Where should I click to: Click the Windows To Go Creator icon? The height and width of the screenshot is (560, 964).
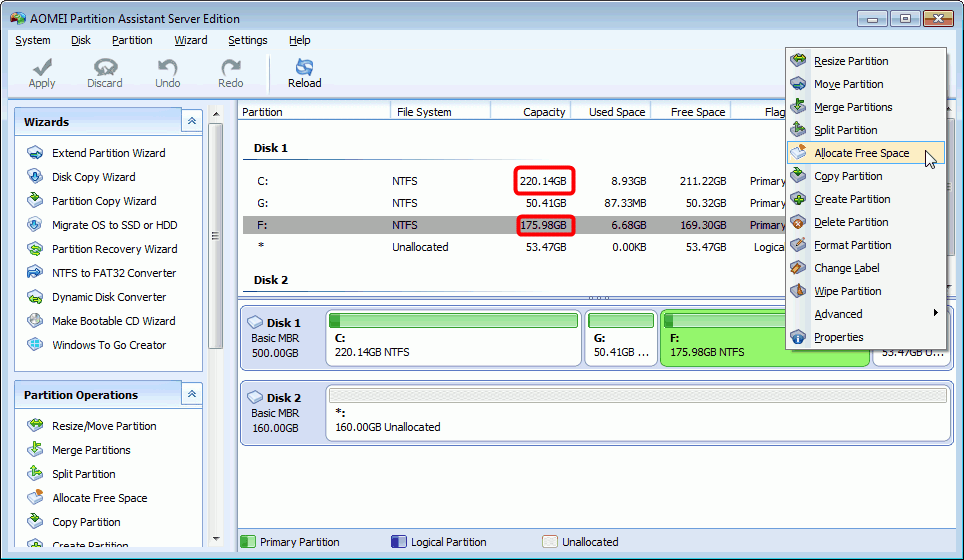[x=35, y=344]
